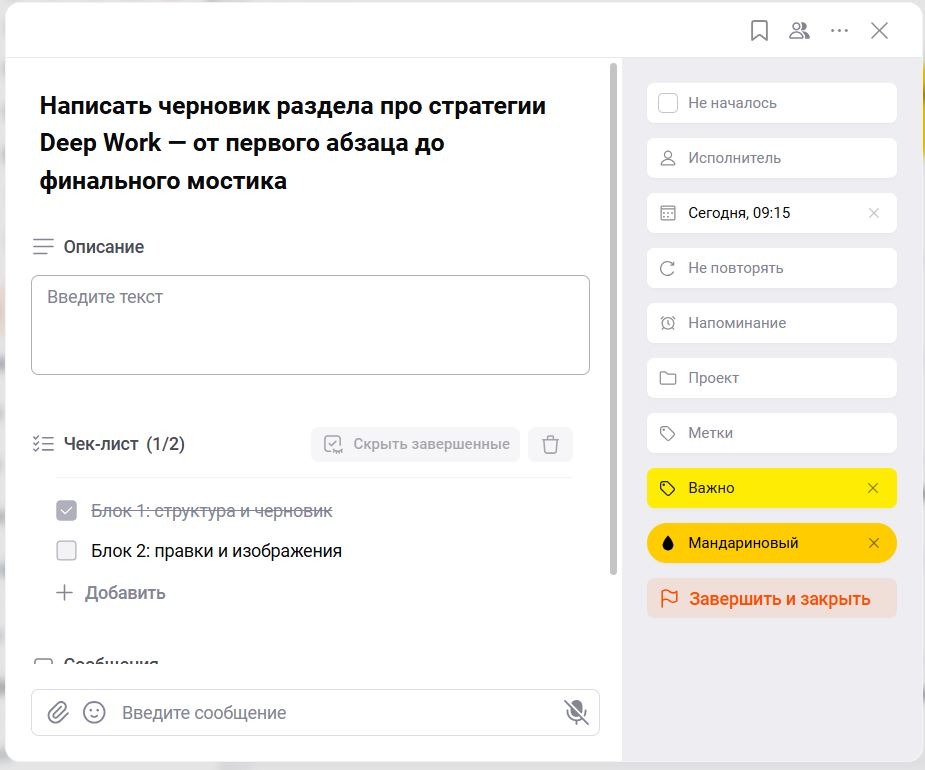The width and height of the screenshot is (925, 770).
Task: Close the task window with the X
Action: (879, 31)
